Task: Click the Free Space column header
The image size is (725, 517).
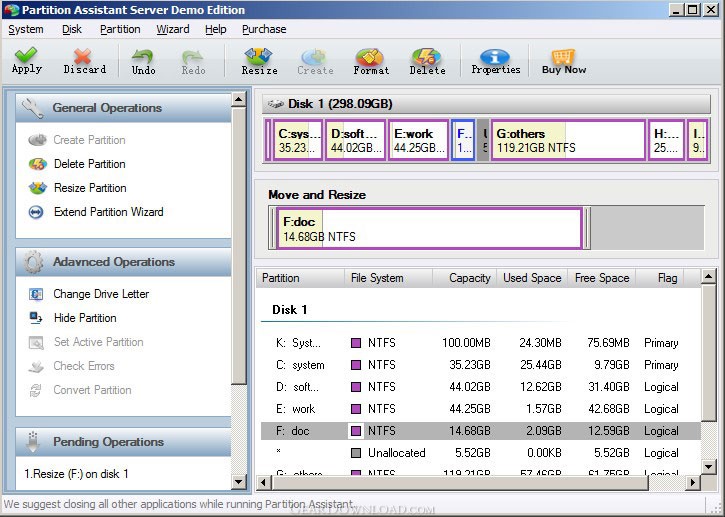Action: tap(601, 278)
